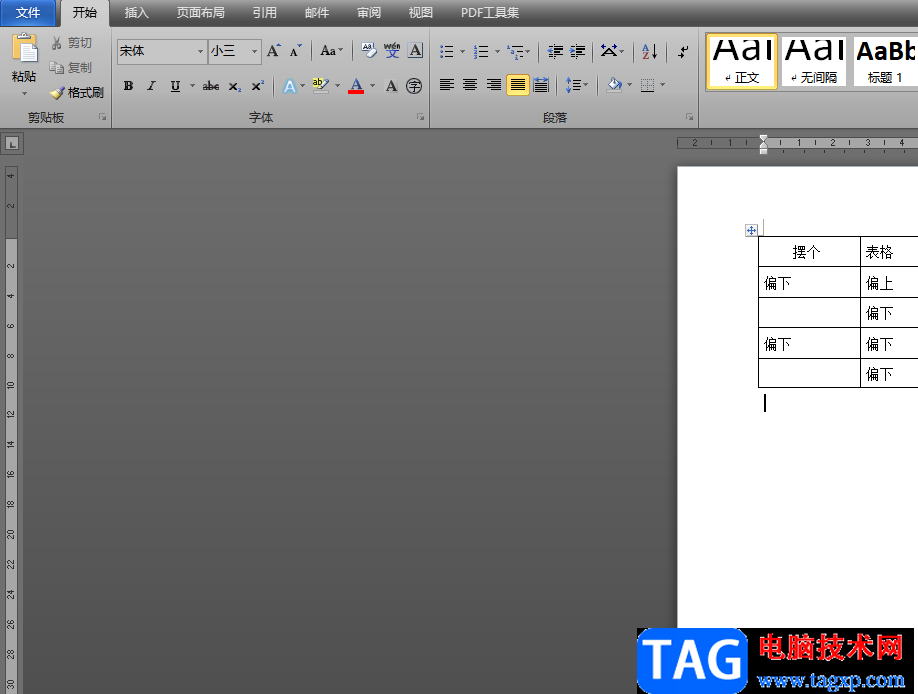Viewport: 918px width, 694px height.
Task: Align text right
Action: tap(494, 86)
